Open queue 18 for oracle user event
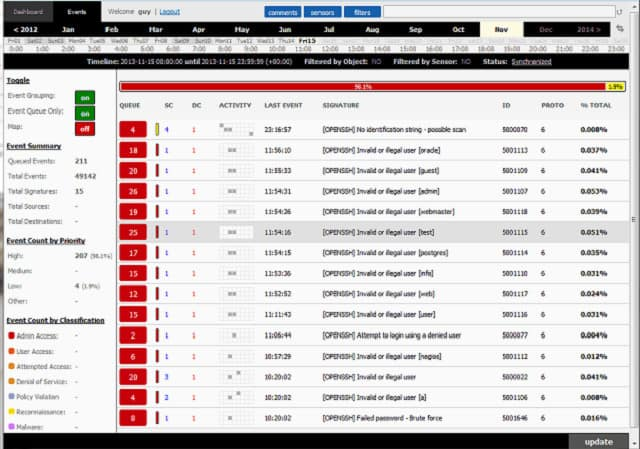The width and height of the screenshot is (640, 449). click(x=133, y=150)
